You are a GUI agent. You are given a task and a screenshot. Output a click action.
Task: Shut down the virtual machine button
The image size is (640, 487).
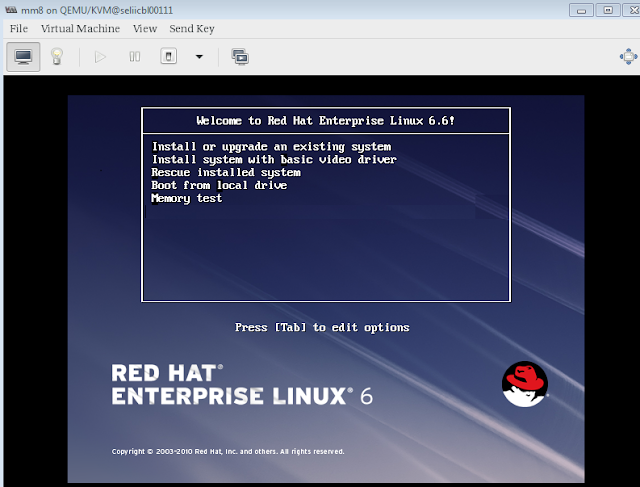tap(169, 56)
